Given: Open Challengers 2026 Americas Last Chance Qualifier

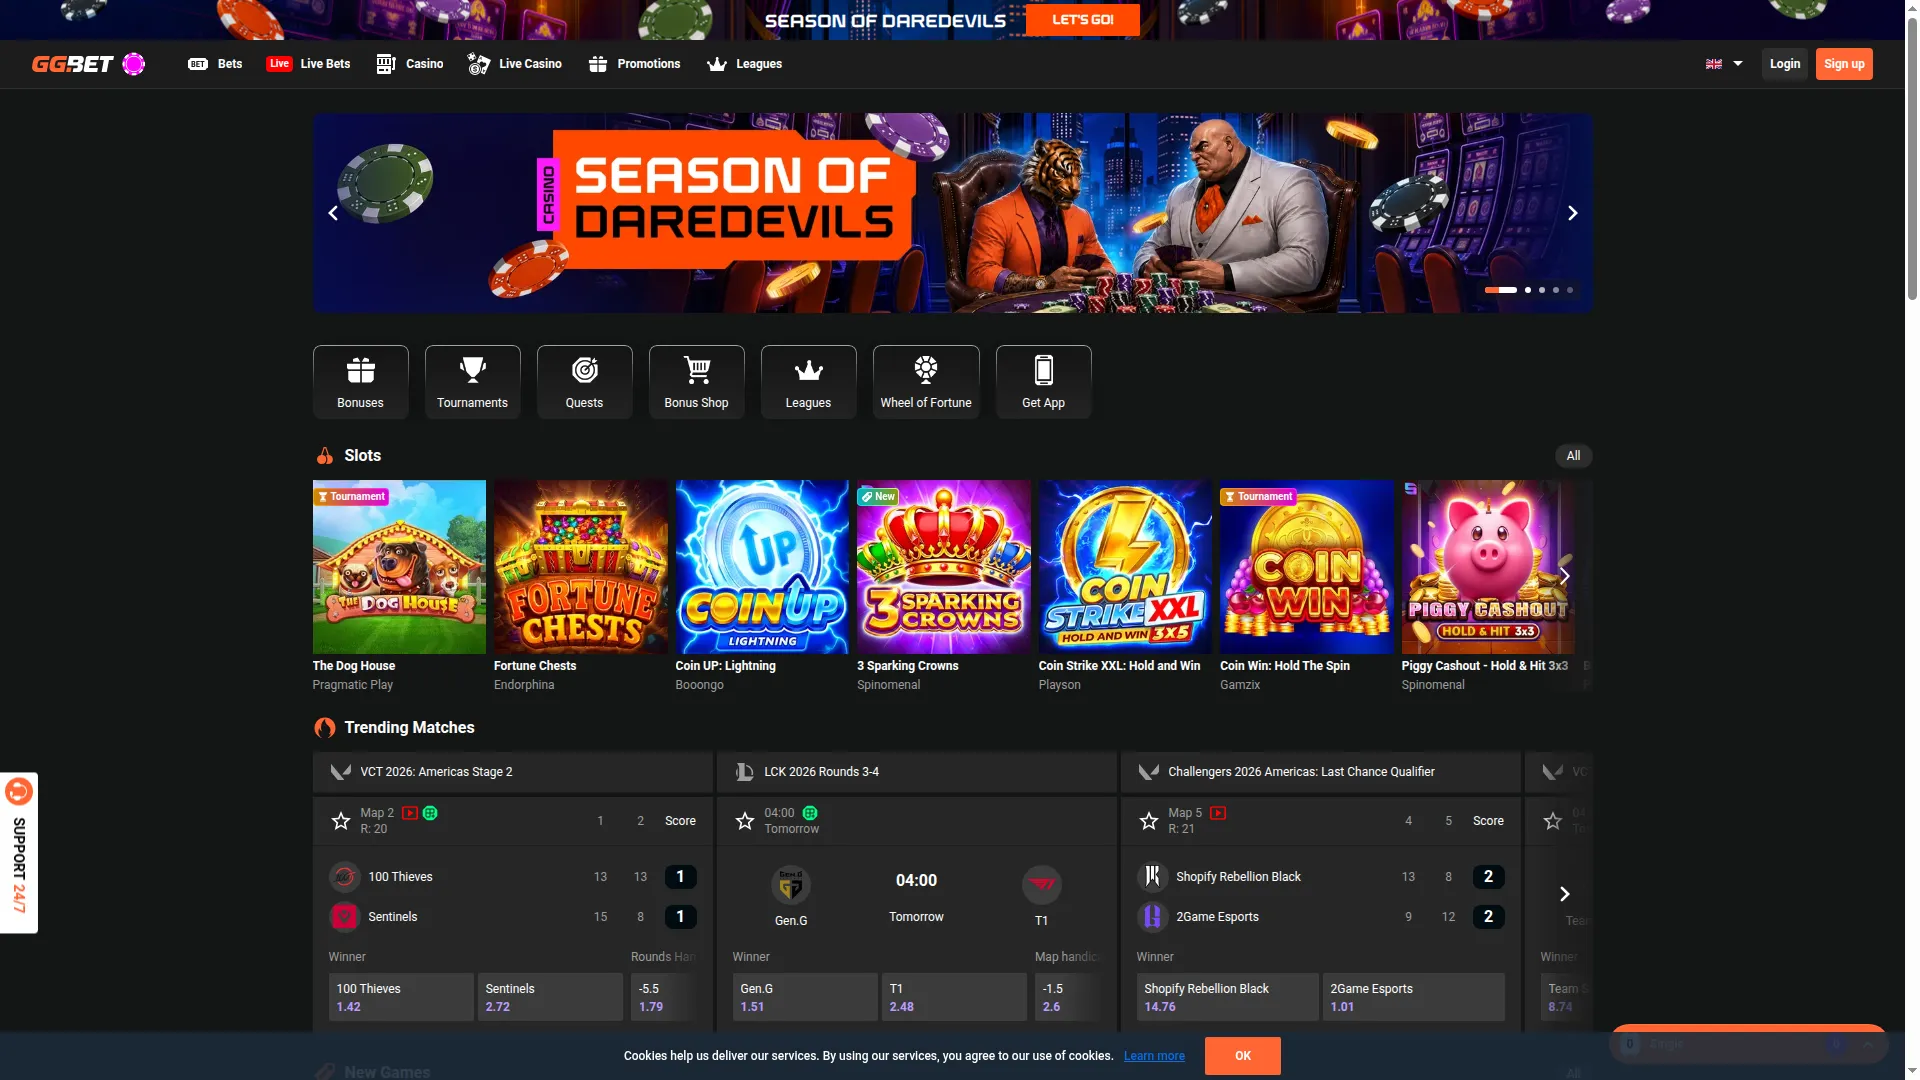Looking at the screenshot, I should [x=1320, y=772].
